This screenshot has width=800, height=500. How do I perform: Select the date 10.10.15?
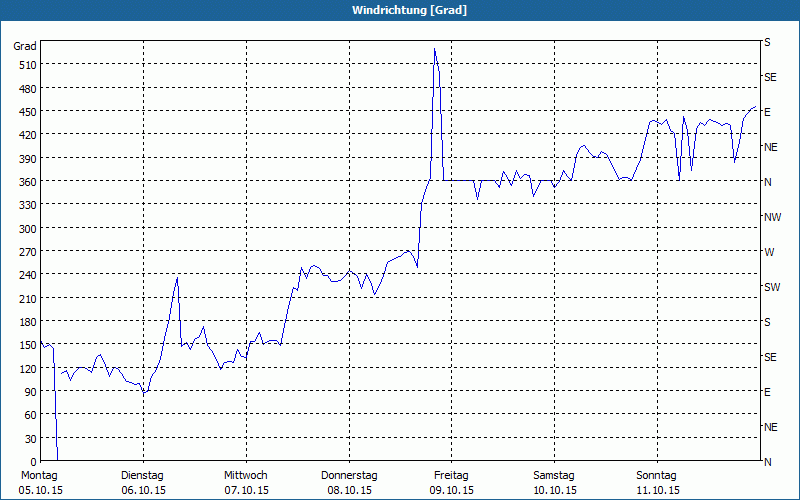[x=555, y=490]
